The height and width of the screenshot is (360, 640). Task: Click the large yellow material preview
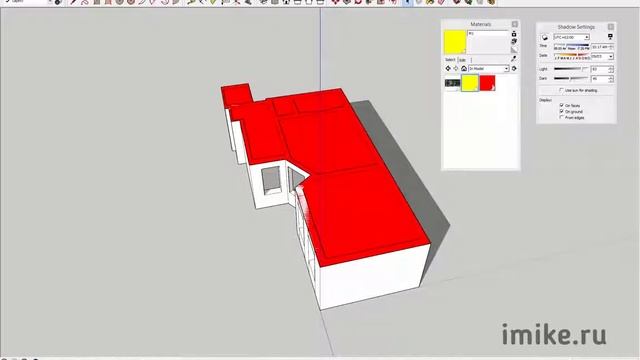click(x=455, y=42)
